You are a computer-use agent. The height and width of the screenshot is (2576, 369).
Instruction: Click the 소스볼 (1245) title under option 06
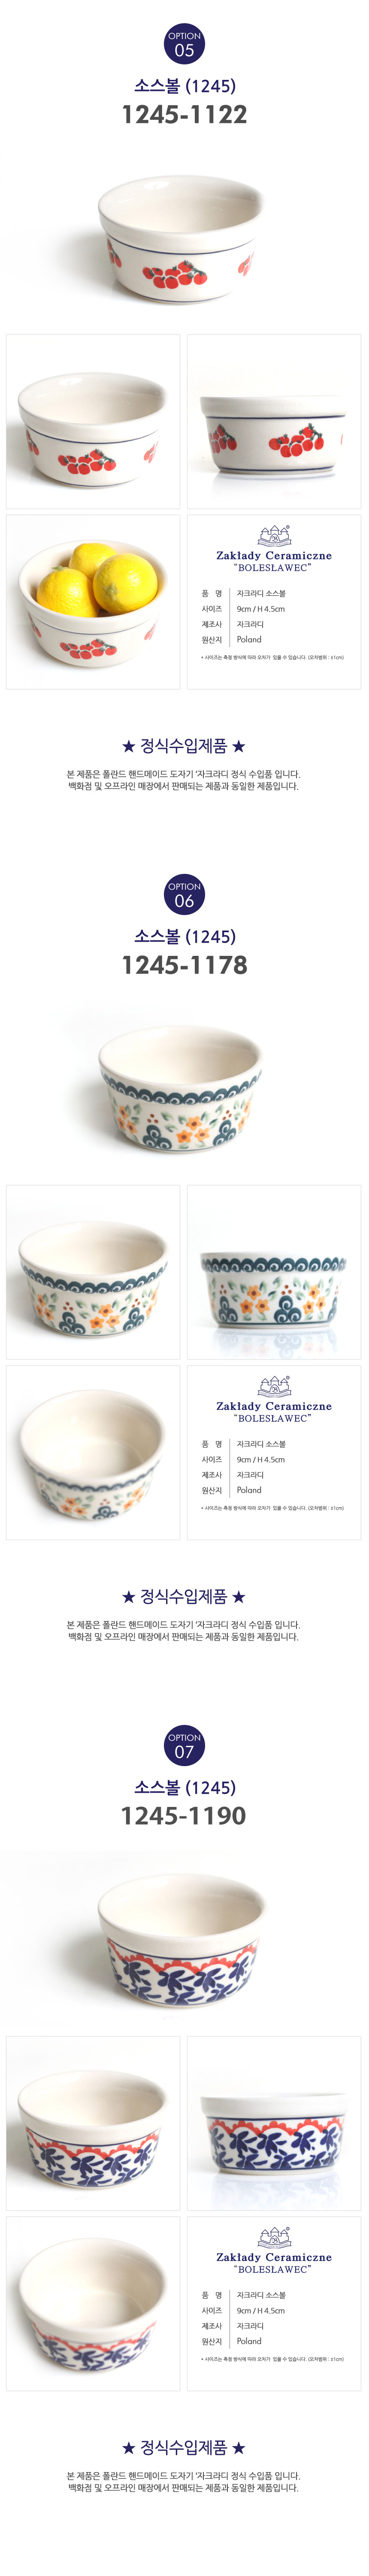184,936
